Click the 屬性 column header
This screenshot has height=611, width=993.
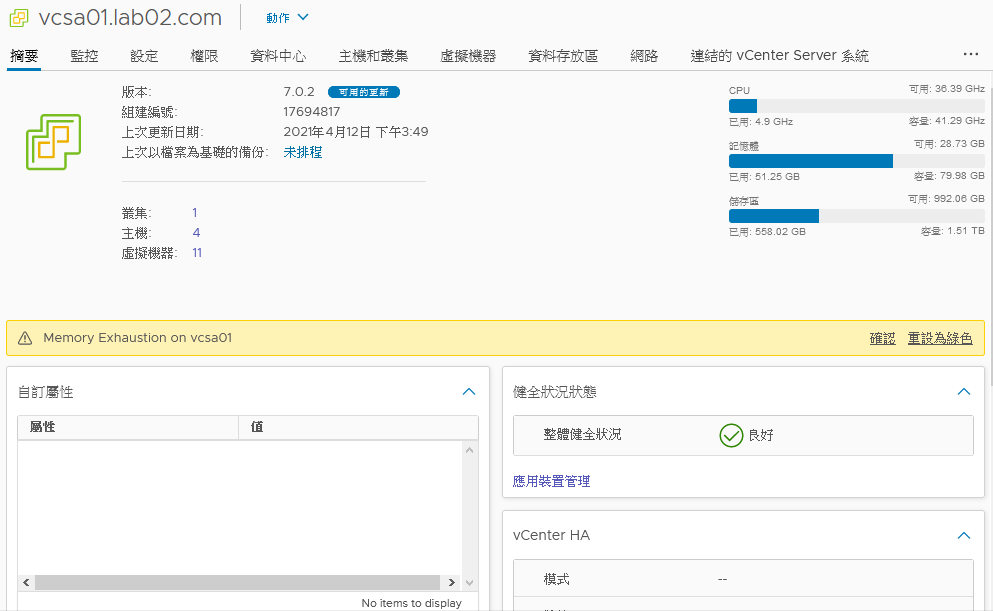pos(128,427)
